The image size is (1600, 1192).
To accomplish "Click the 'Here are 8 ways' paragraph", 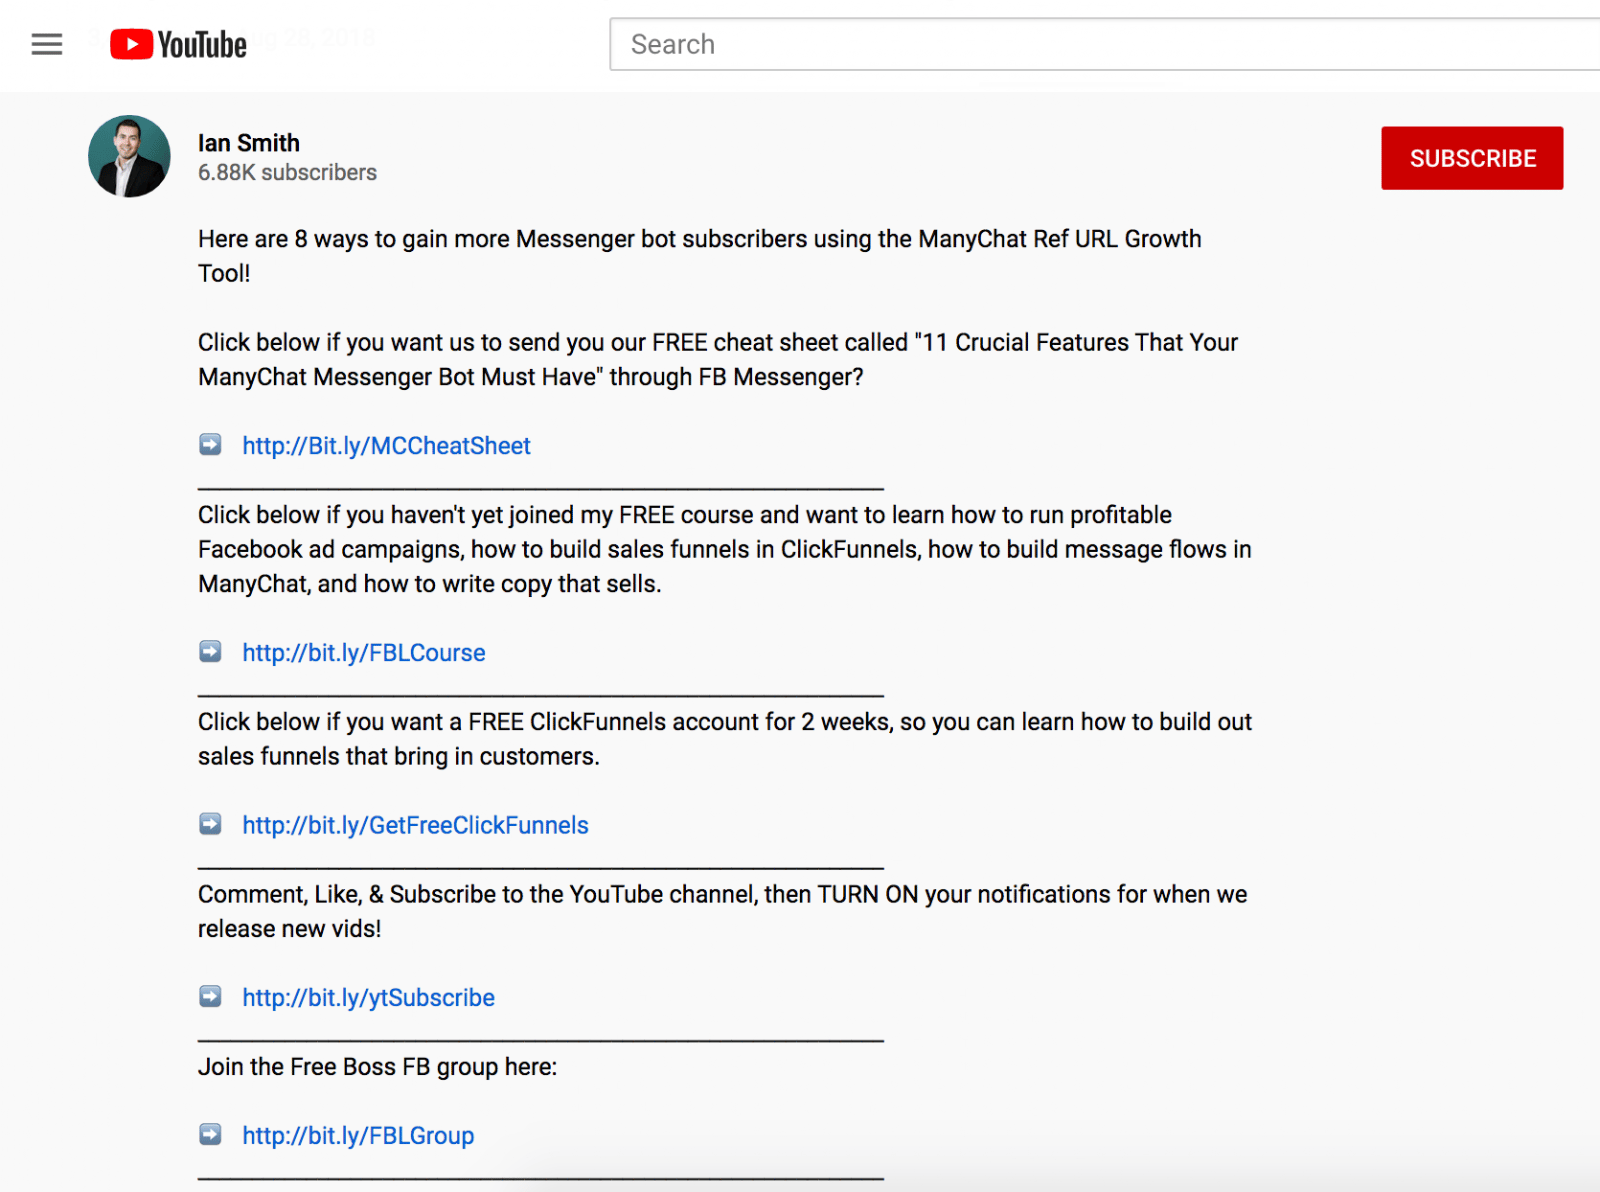I will [x=700, y=256].
